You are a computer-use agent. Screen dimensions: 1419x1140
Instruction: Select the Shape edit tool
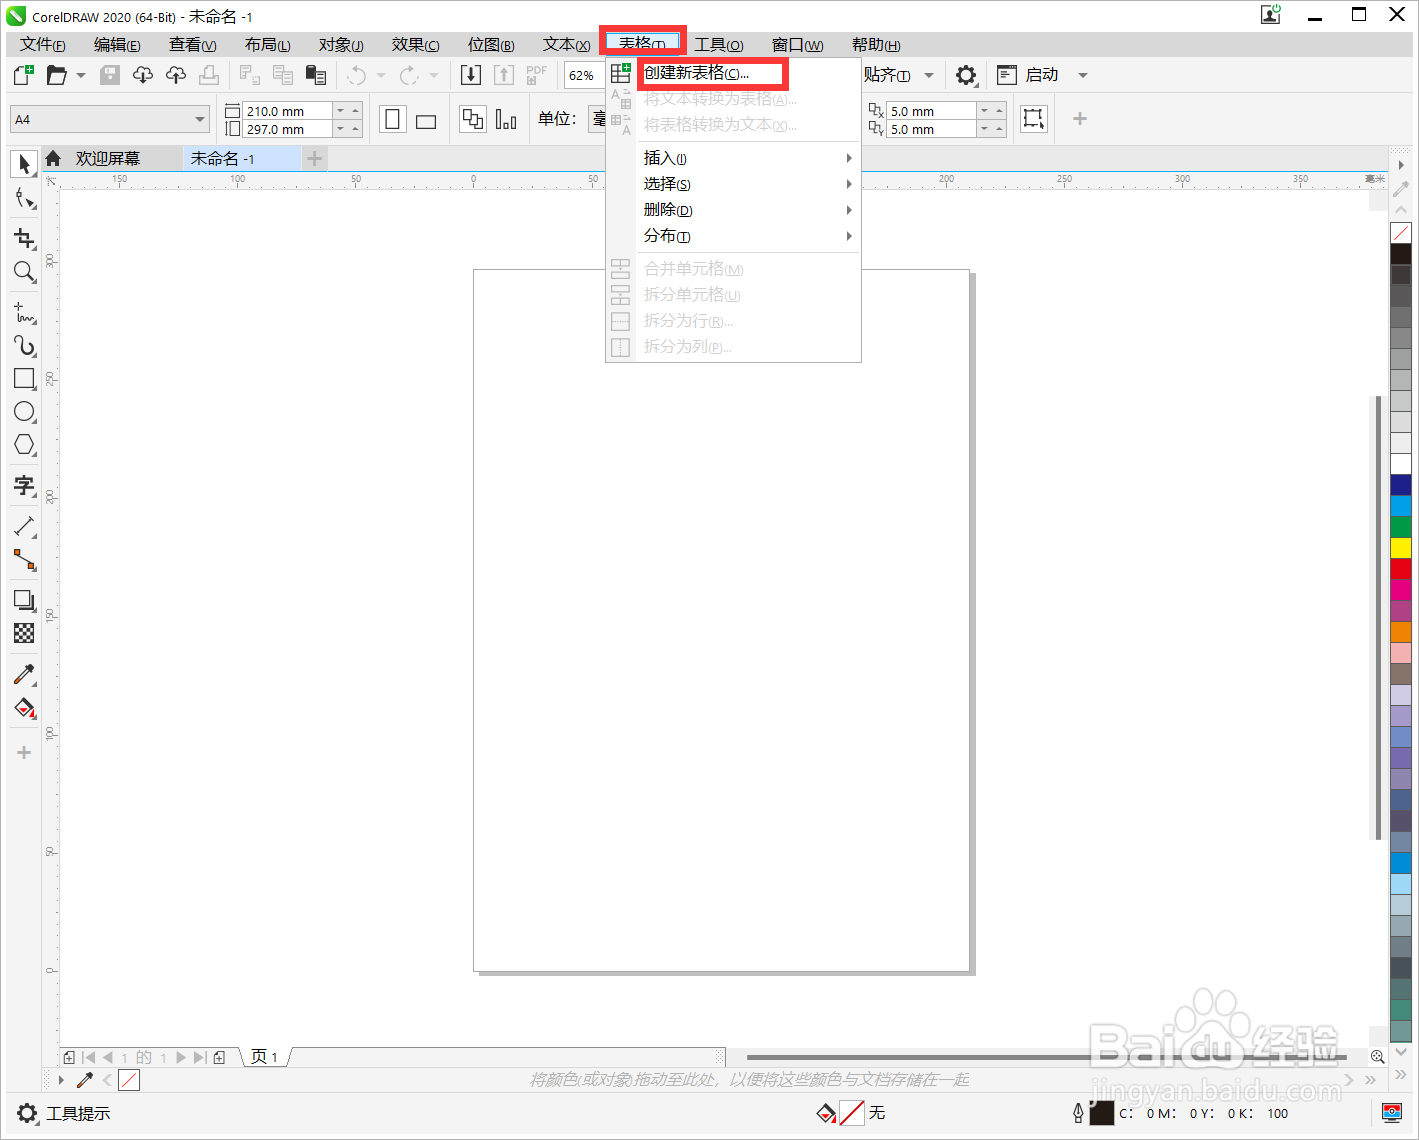pos(24,199)
